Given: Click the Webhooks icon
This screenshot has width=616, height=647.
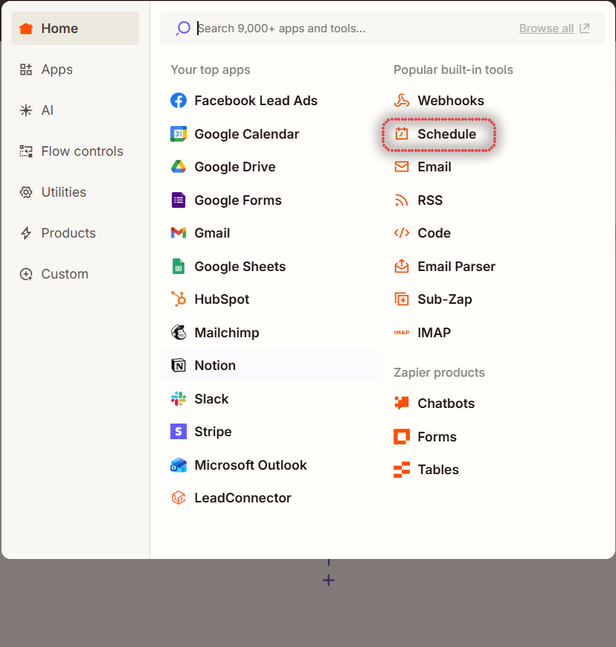Looking at the screenshot, I should [x=401, y=100].
